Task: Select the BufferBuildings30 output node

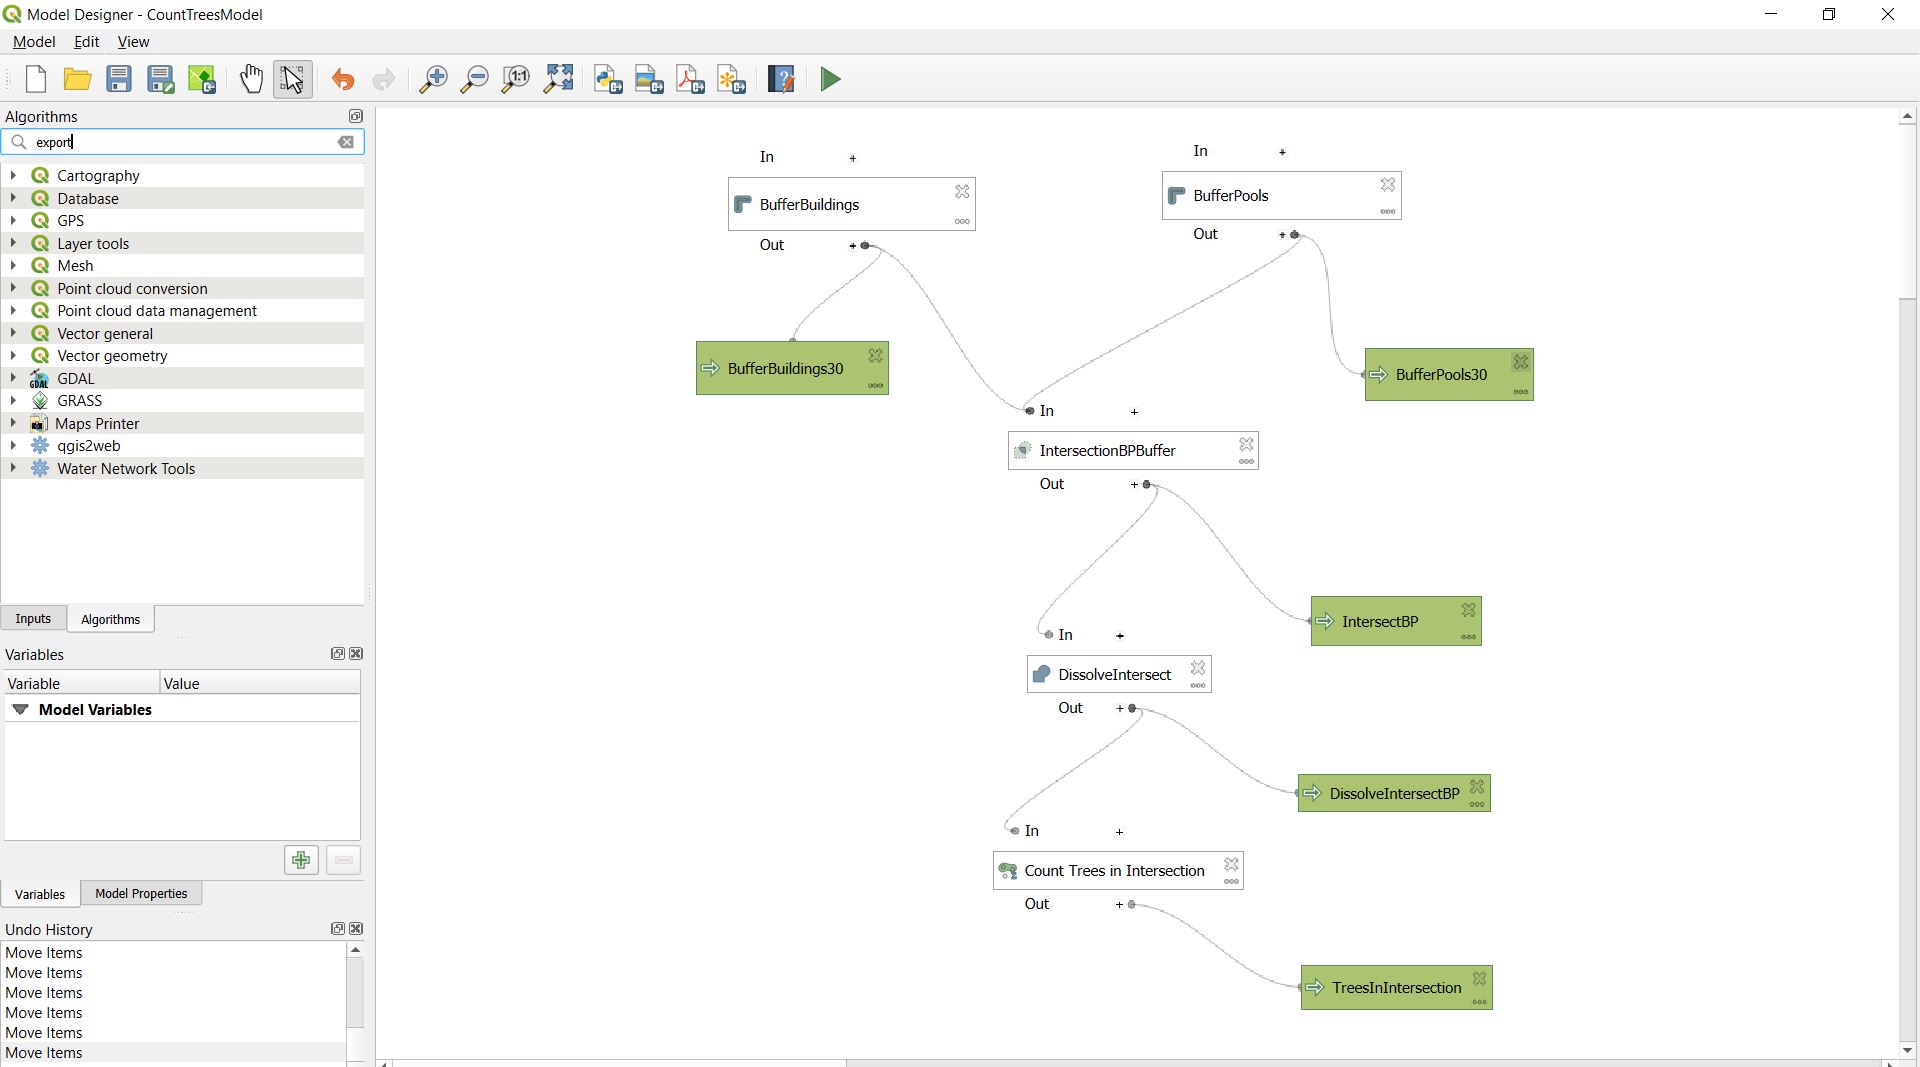Action: pos(792,368)
